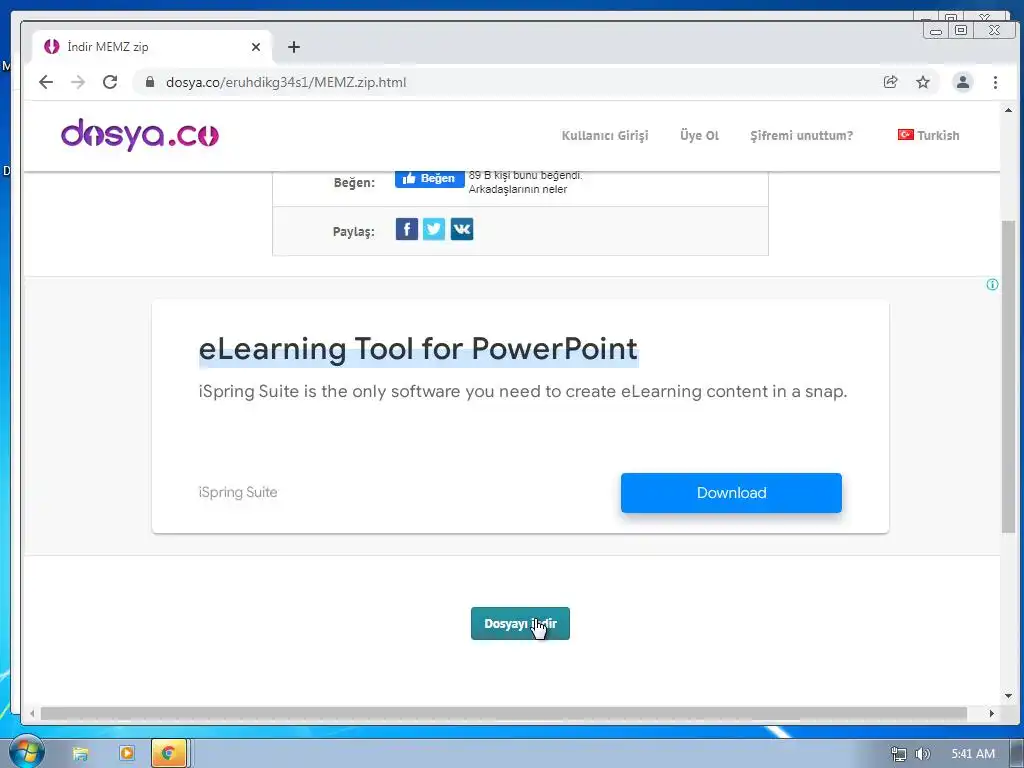Click the iSpring Suite advertiser label
This screenshot has height=768, width=1024.
[x=238, y=492]
